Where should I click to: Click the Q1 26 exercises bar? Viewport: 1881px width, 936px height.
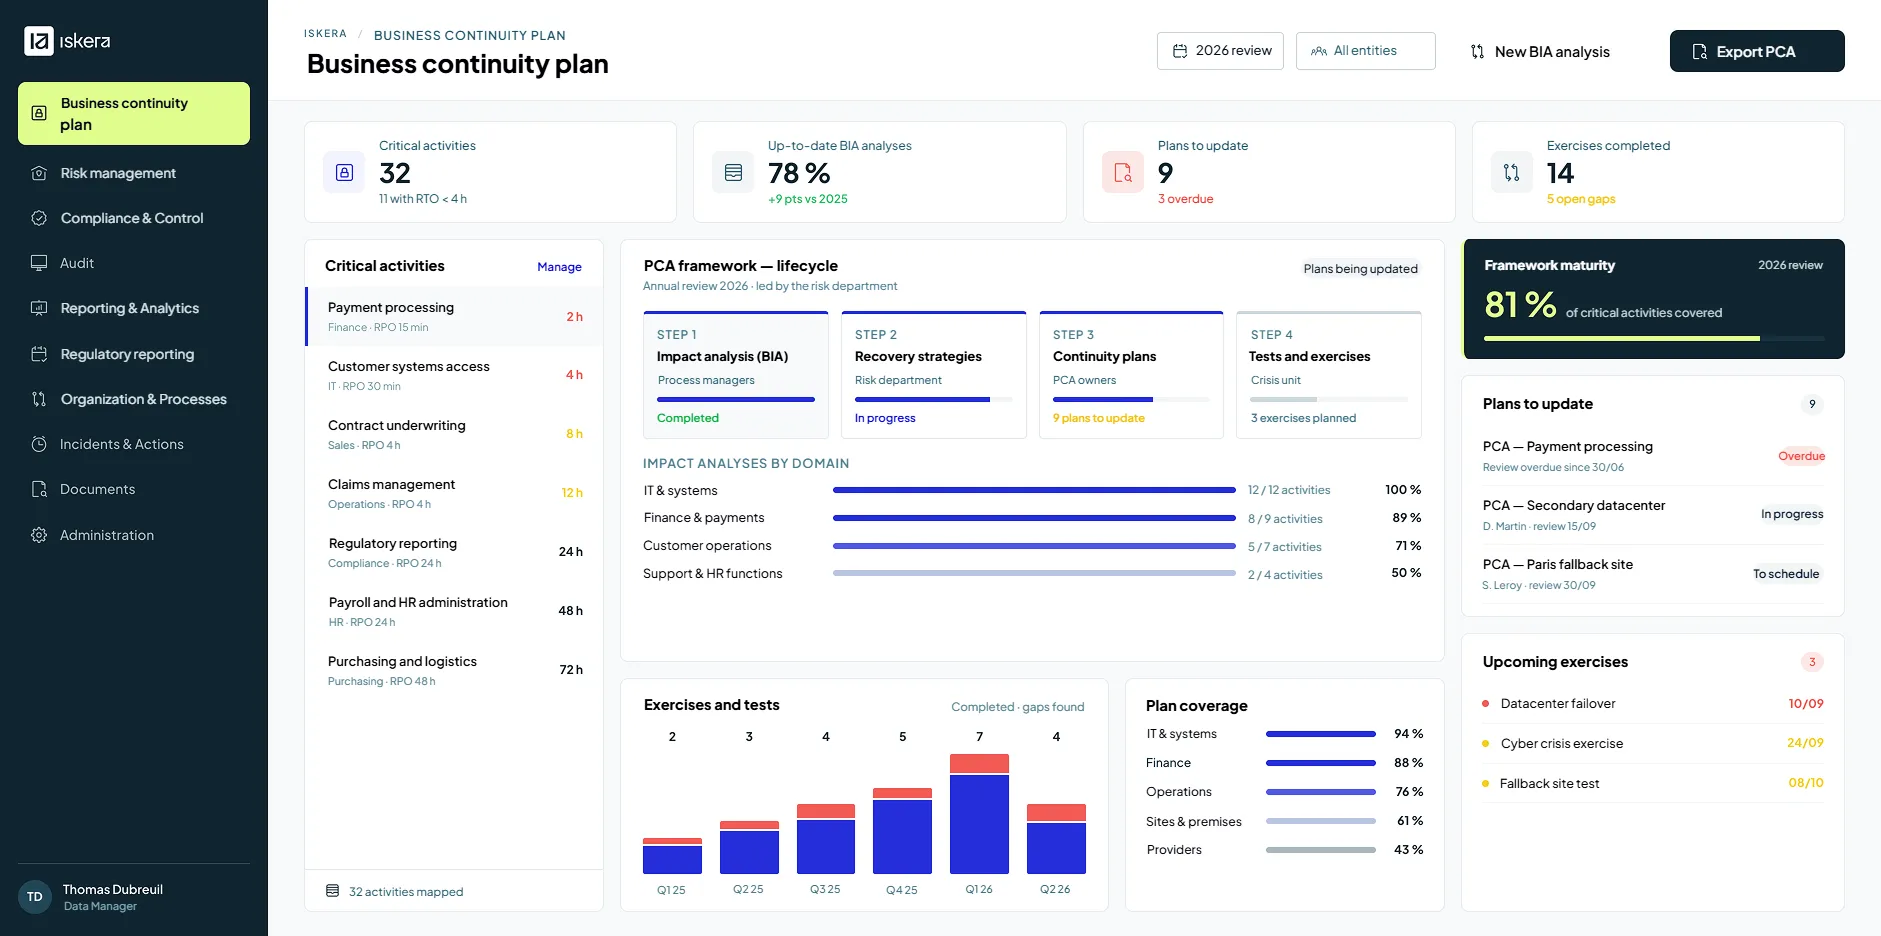tap(979, 814)
